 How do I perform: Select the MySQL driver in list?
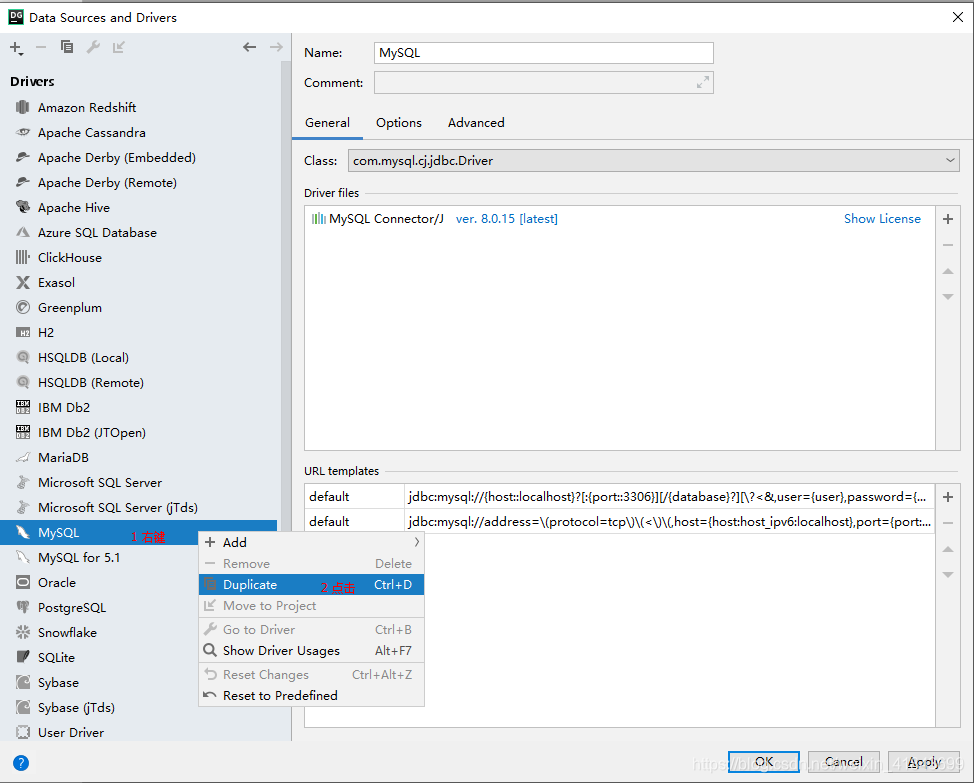pyautogui.click(x=139, y=533)
